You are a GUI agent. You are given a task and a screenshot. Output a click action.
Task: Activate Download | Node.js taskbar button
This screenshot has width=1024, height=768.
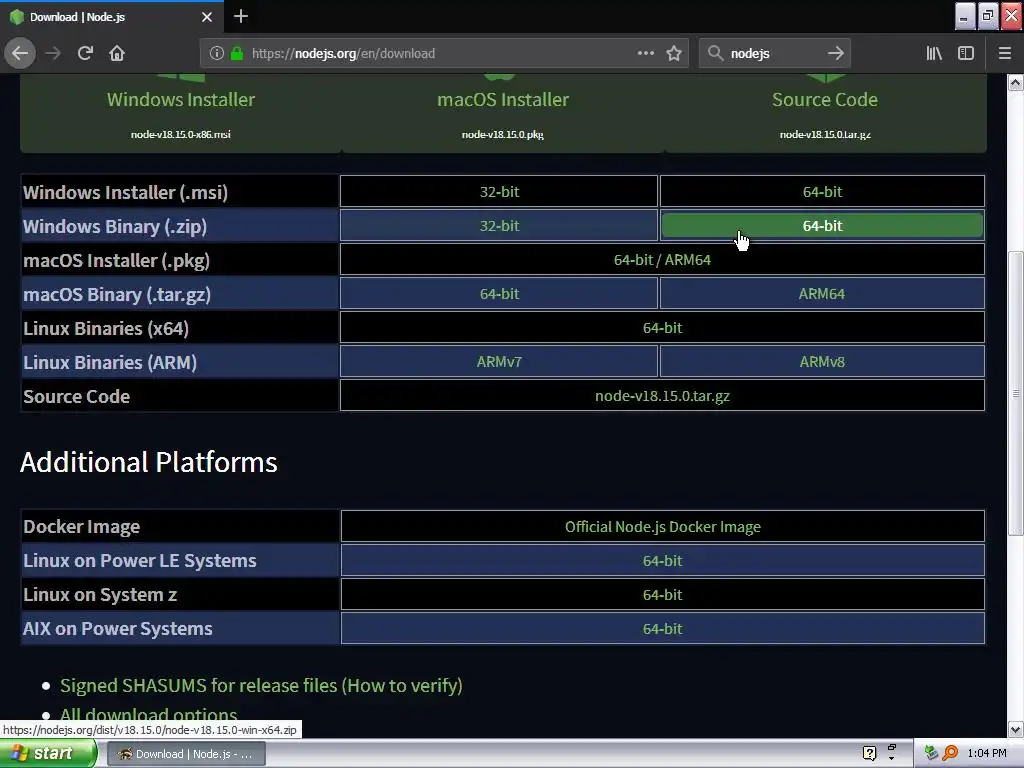click(x=186, y=754)
